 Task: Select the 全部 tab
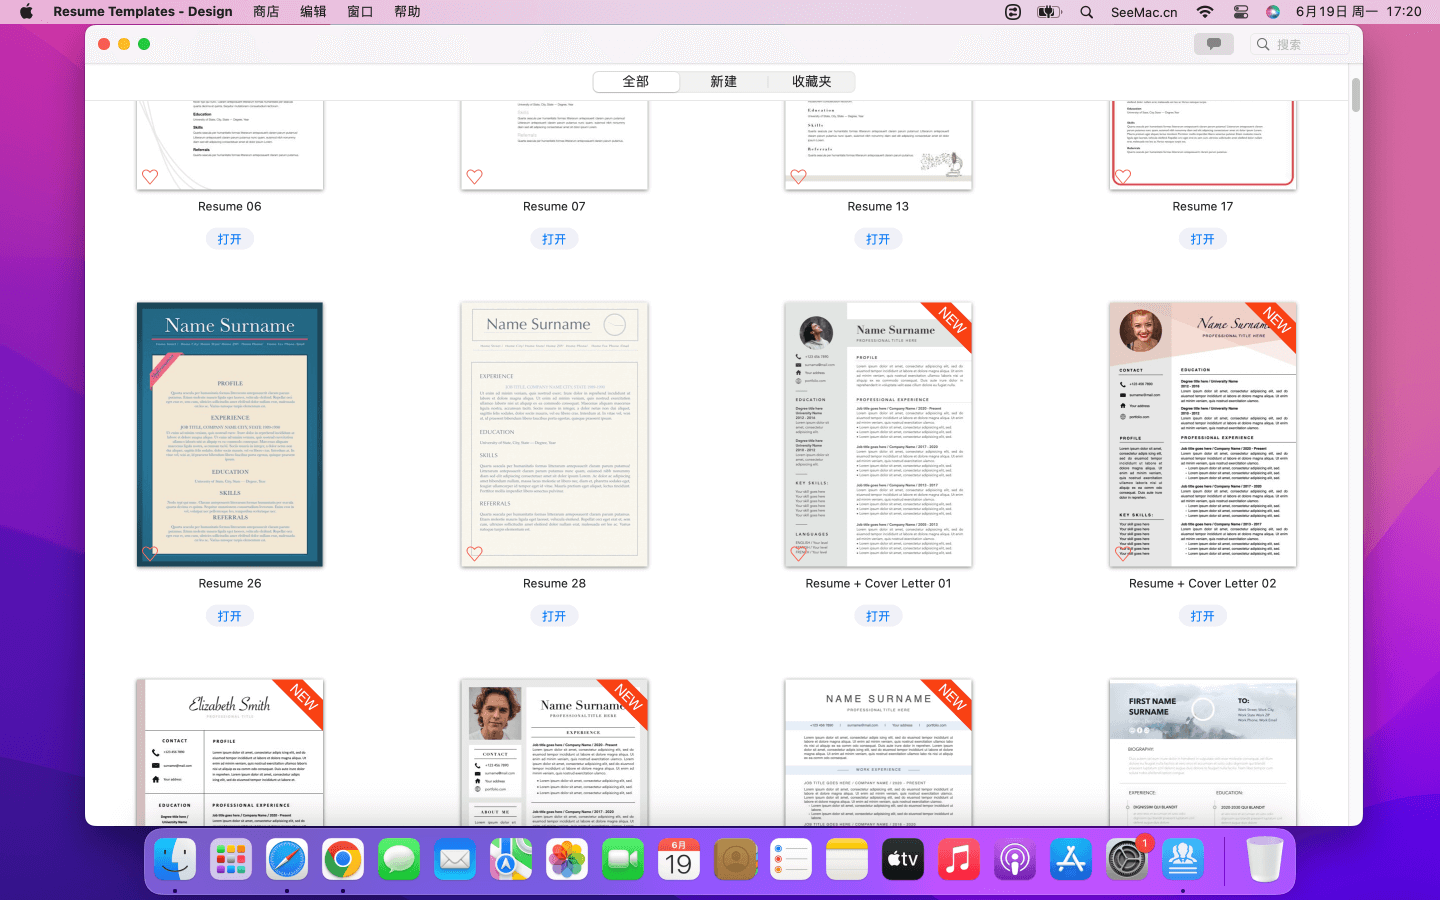point(636,82)
